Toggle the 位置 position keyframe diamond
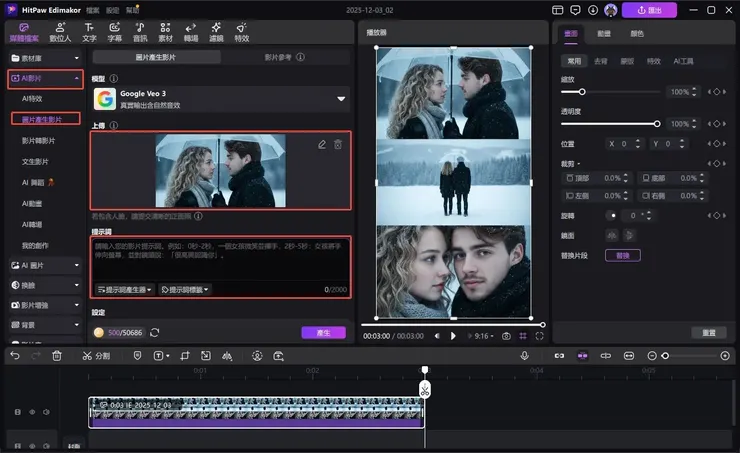Screen dimensions: 740x453 [716, 143]
